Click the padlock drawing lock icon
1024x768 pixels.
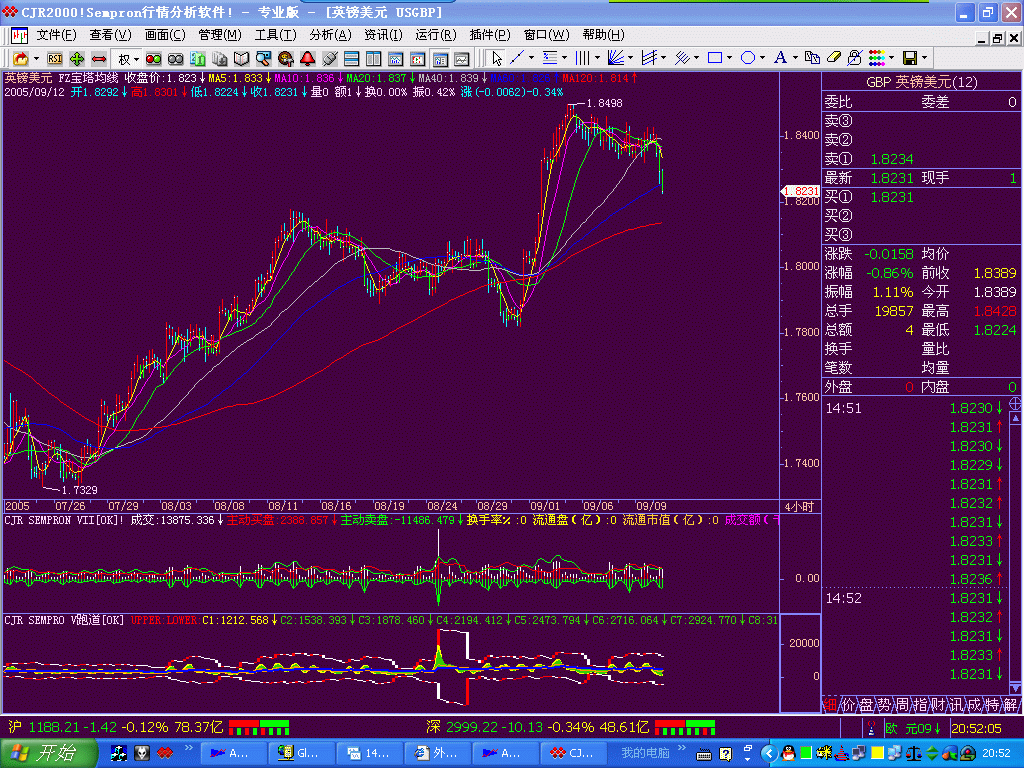point(855,58)
